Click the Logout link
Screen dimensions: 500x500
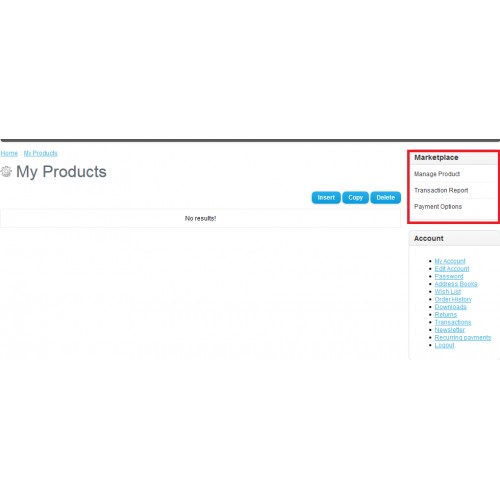pos(444,345)
